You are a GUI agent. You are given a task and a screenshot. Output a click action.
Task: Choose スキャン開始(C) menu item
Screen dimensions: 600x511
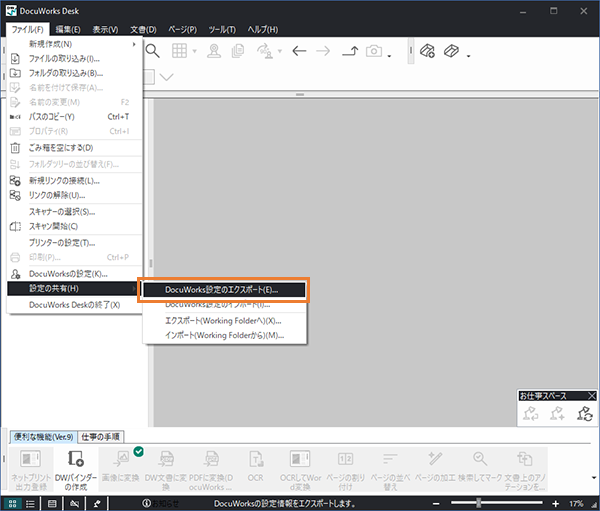click(x=75, y=226)
